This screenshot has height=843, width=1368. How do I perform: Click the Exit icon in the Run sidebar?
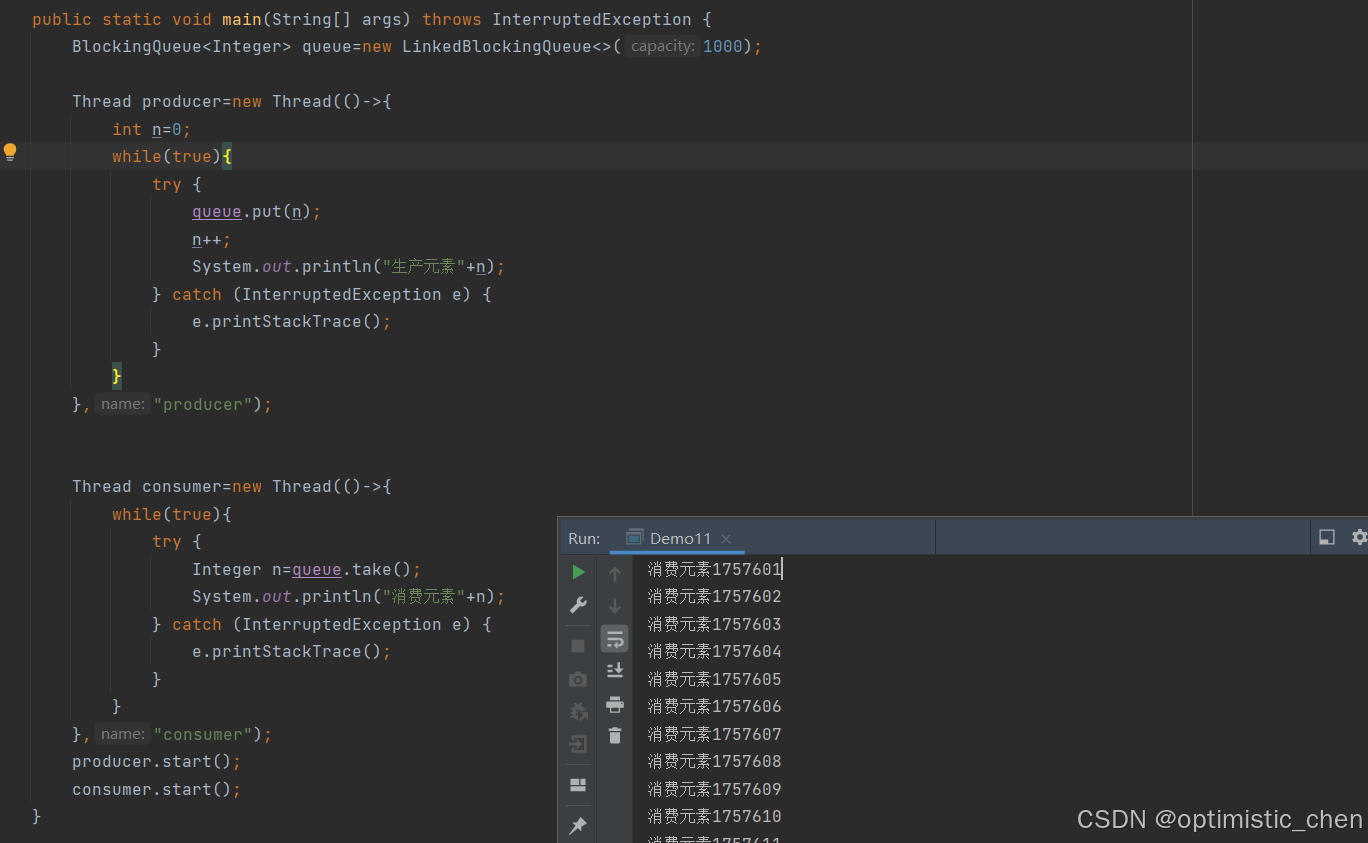tap(578, 744)
